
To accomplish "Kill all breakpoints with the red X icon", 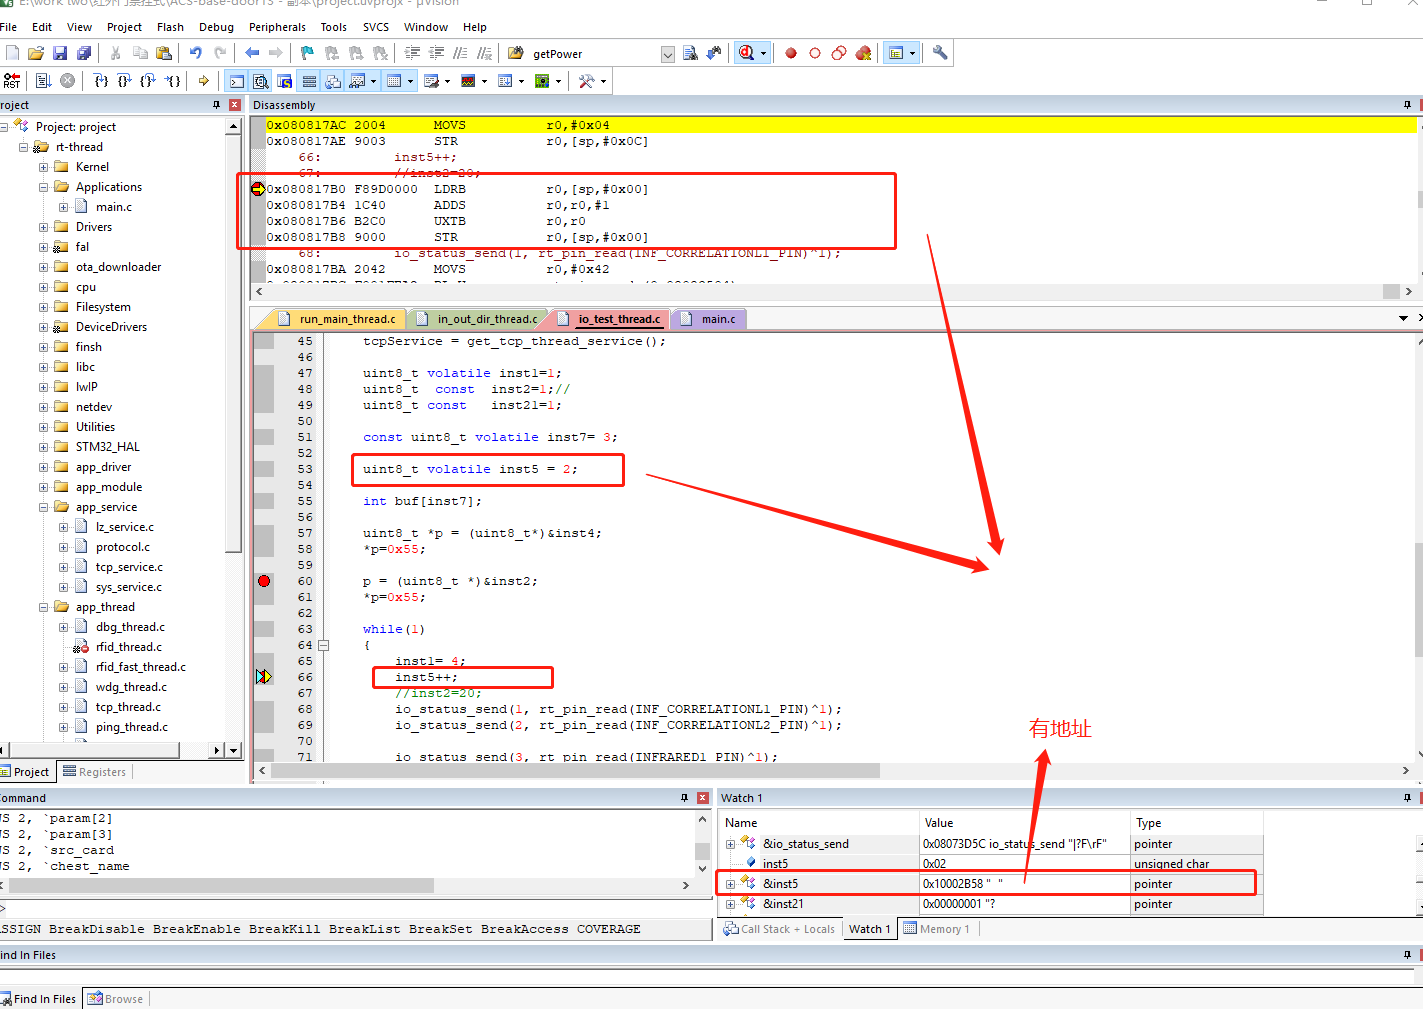I will point(863,53).
